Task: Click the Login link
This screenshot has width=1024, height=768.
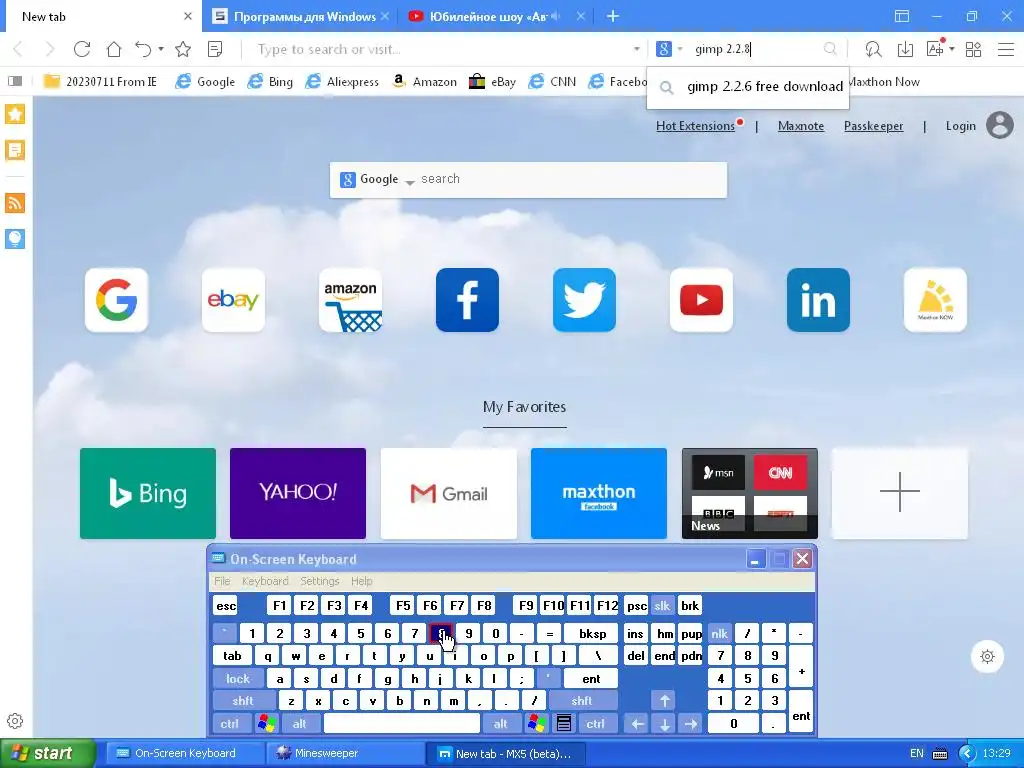Action: (961, 126)
